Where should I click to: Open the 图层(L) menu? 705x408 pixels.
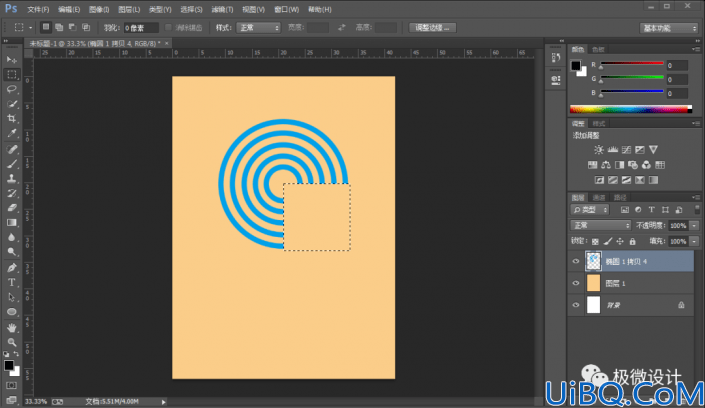pyautogui.click(x=129, y=9)
